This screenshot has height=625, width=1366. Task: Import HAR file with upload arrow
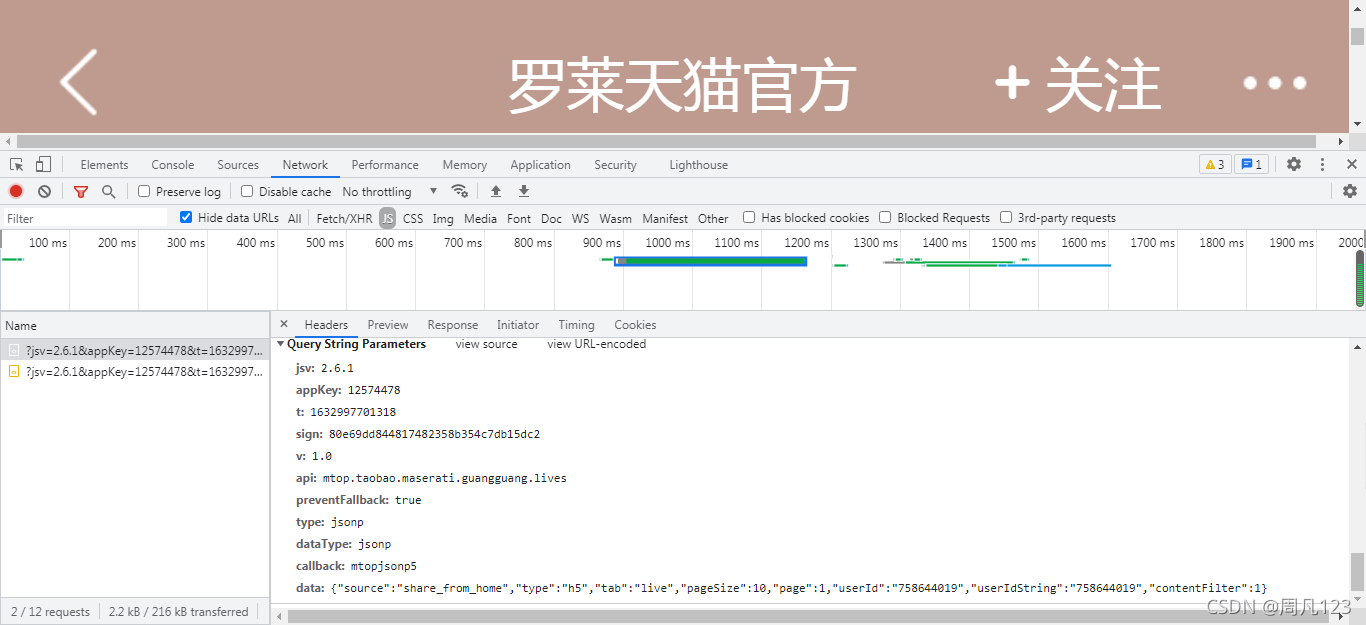point(495,191)
